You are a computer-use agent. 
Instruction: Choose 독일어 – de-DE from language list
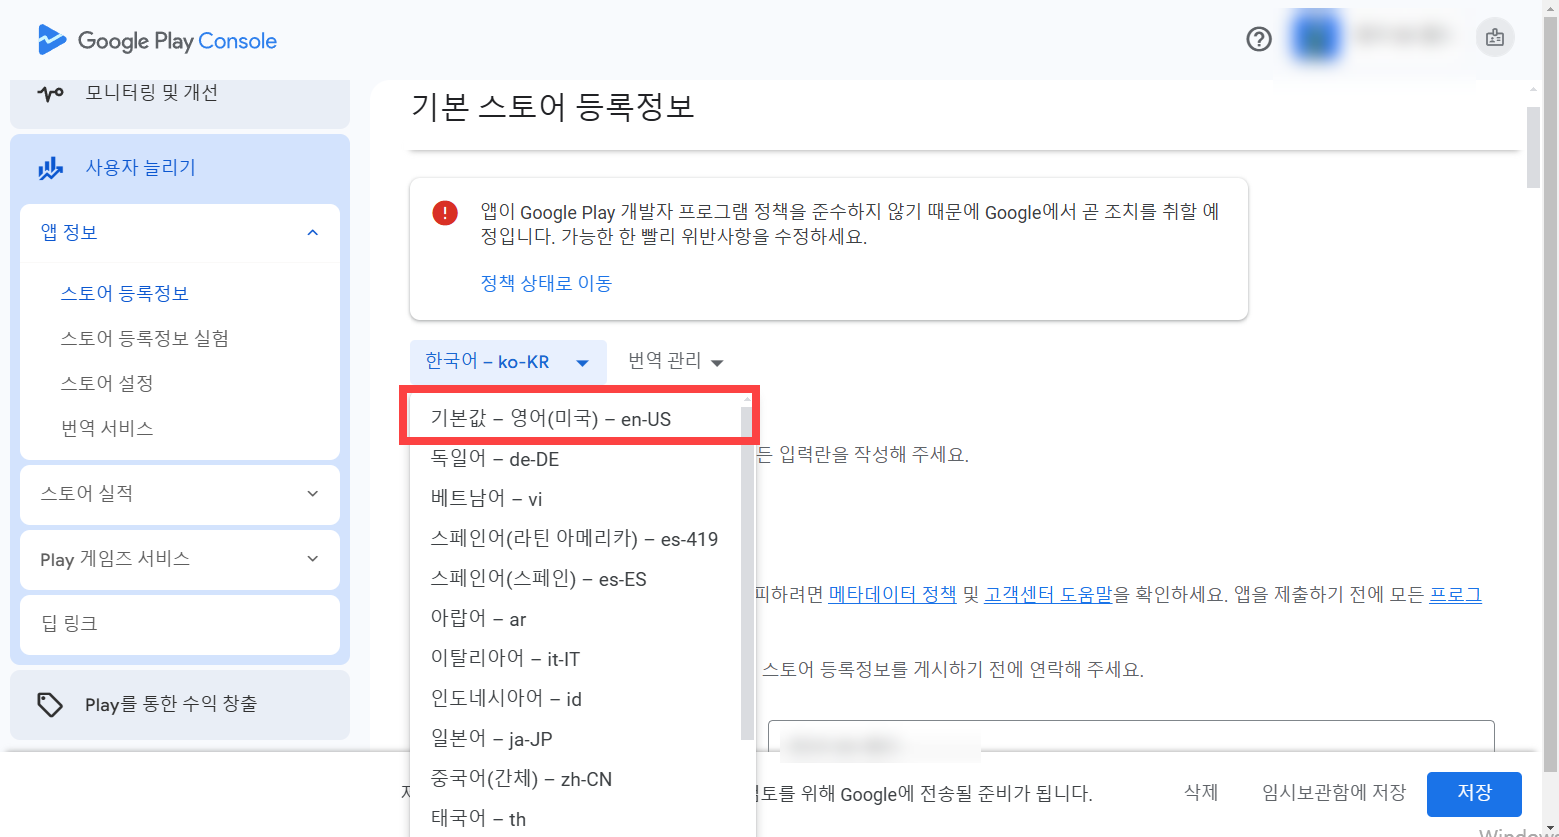576,459
